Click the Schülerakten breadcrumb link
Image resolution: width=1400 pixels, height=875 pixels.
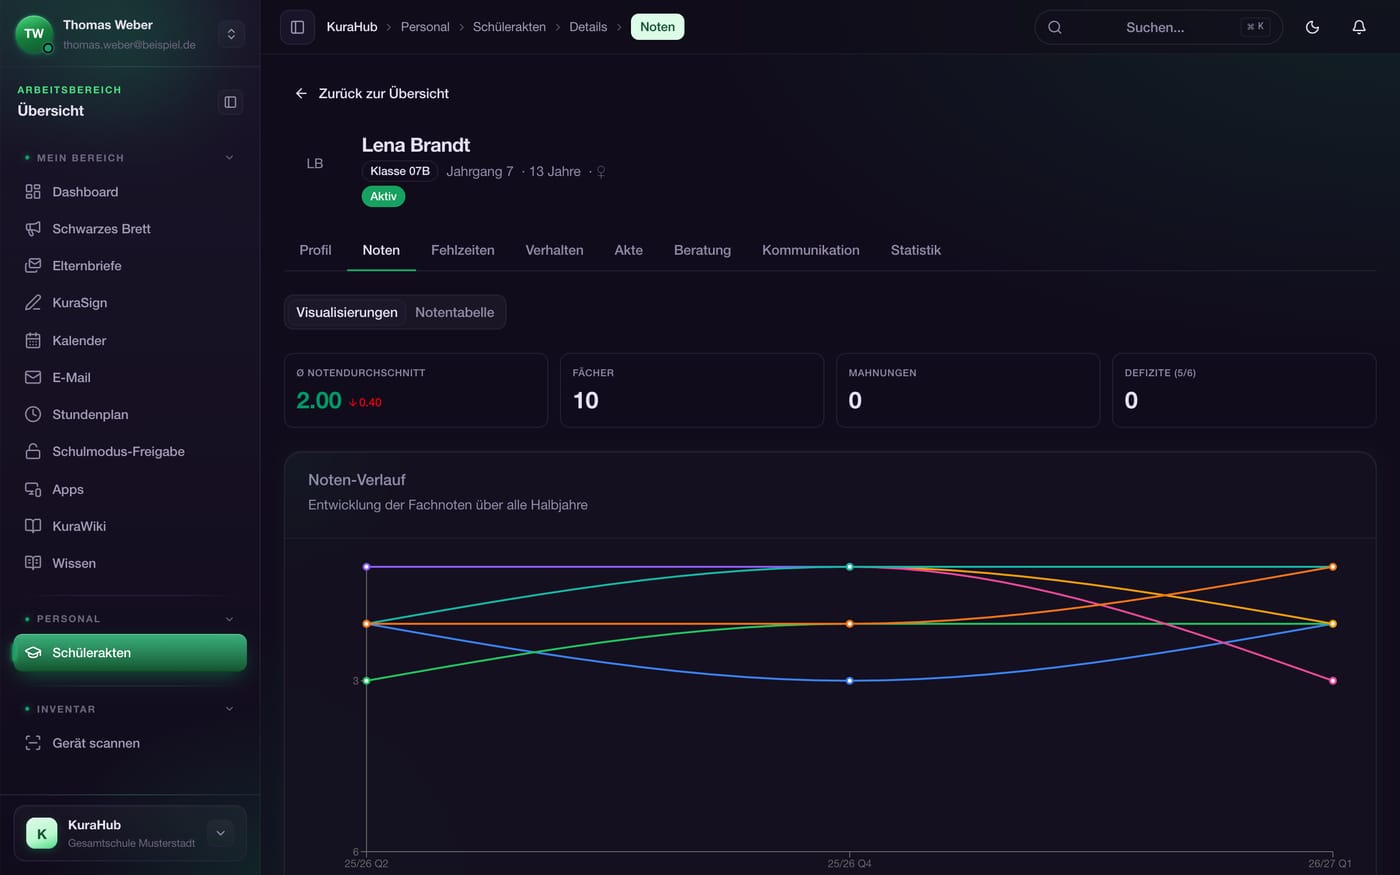pyautogui.click(x=509, y=27)
